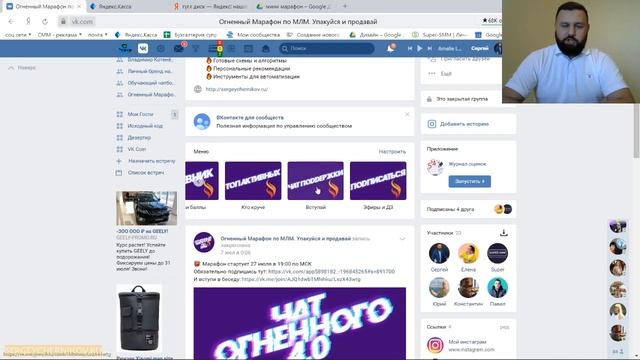
Task: Select the Огненный Марафон browser tab
Action: pyautogui.click(x=43, y=7)
